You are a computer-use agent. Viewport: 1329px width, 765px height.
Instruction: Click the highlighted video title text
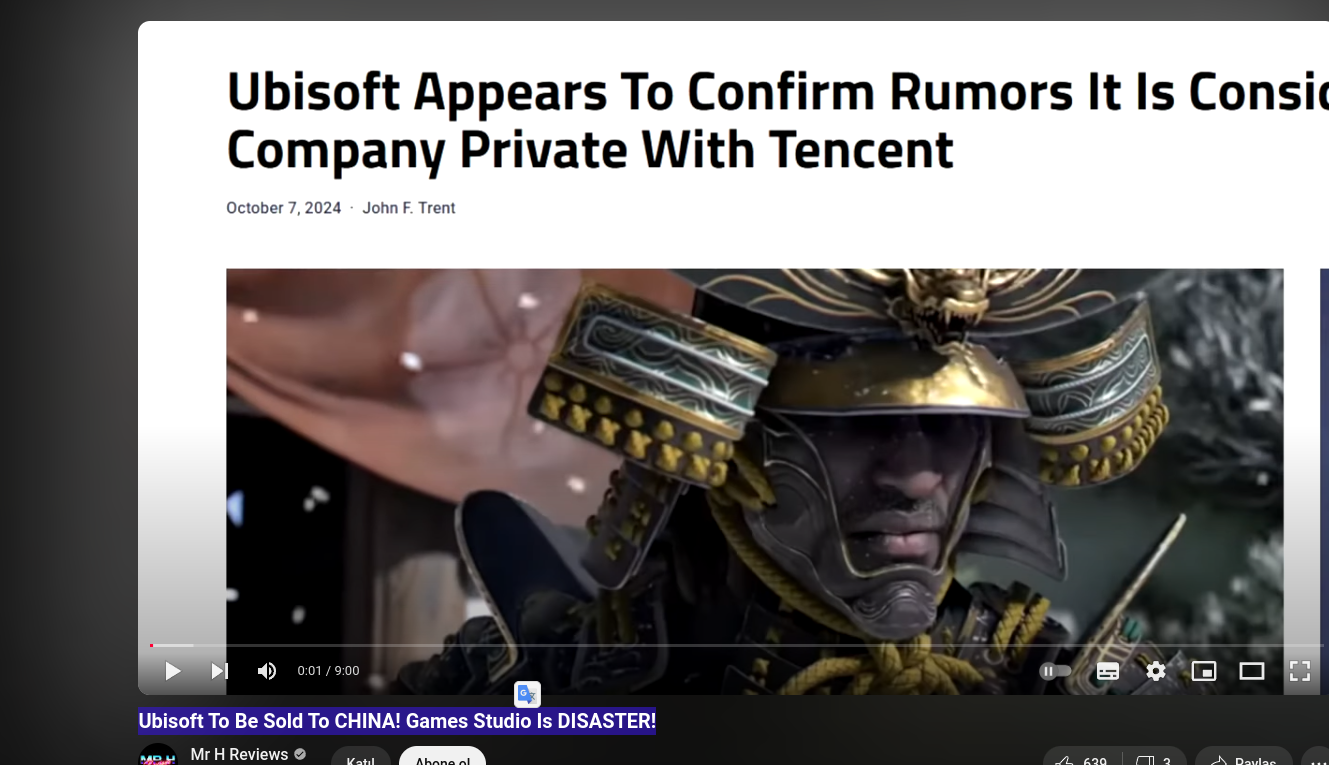point(397,721)
